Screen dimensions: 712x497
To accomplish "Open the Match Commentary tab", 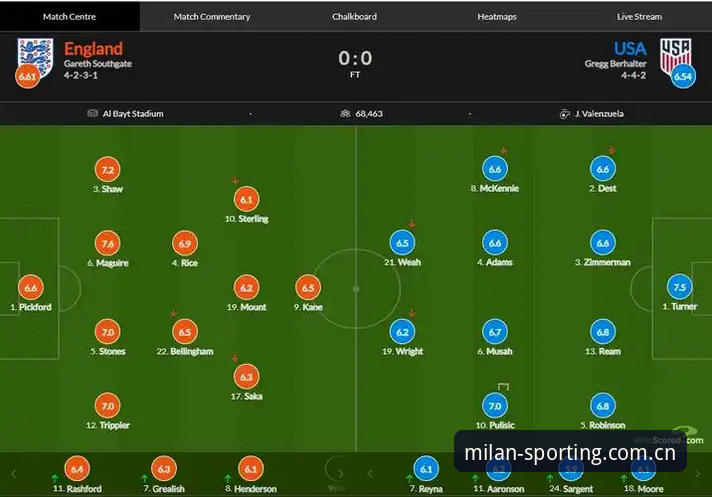I will coord(212,16).
